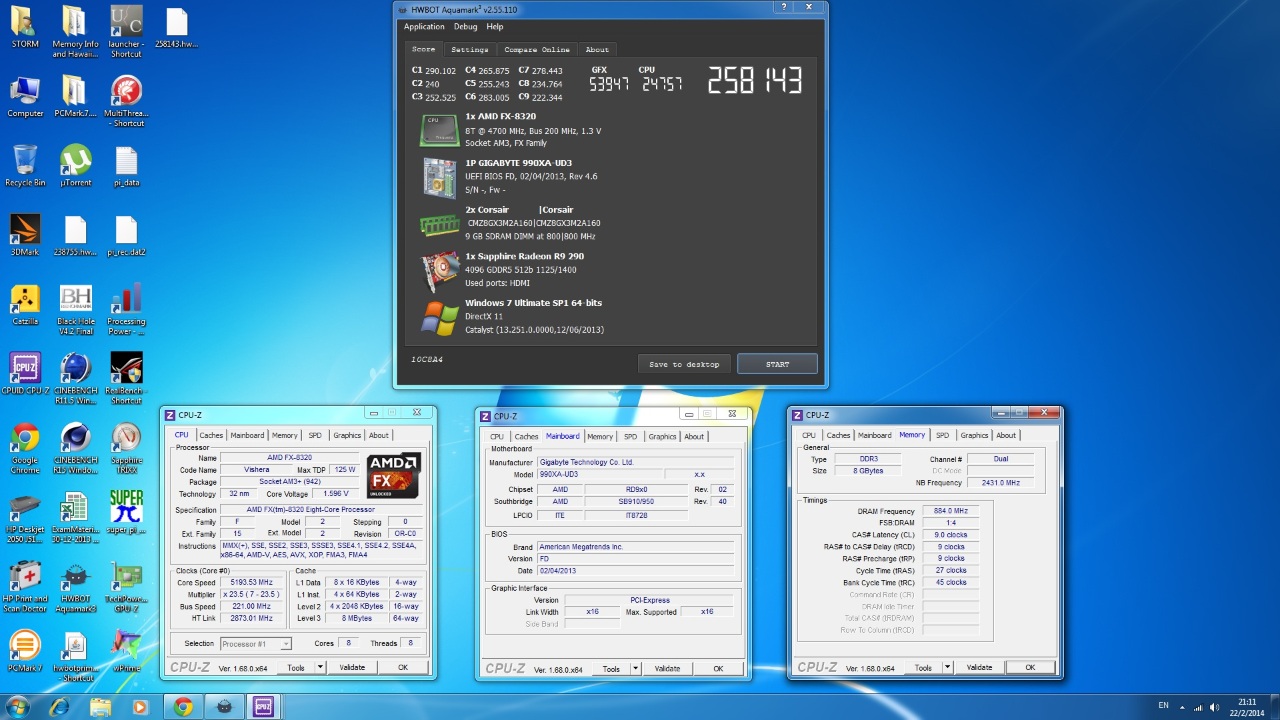Image resolution: width=1280 pixels, height=720 pixels.
Task: Open Caches tab in the CPU-Z CPU window
Action: 211,435
